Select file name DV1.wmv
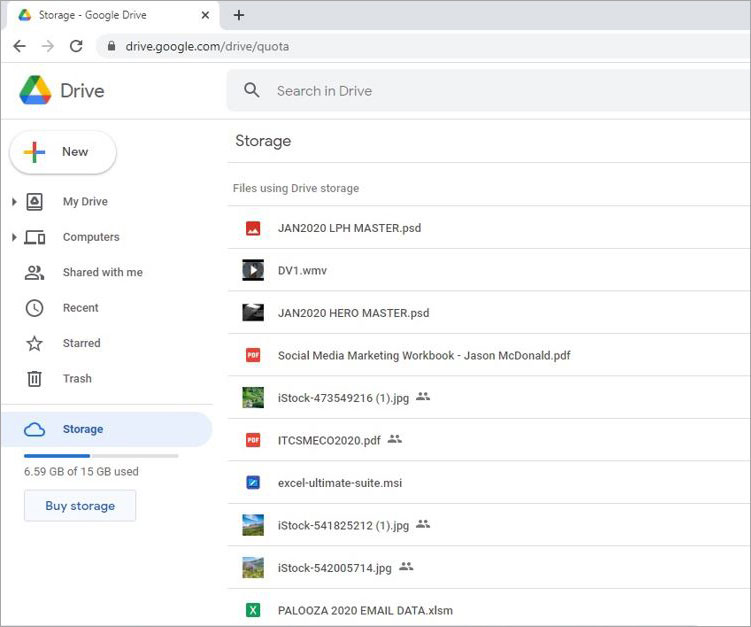Screen dimensions: 751x627 (x=302, y=271)
